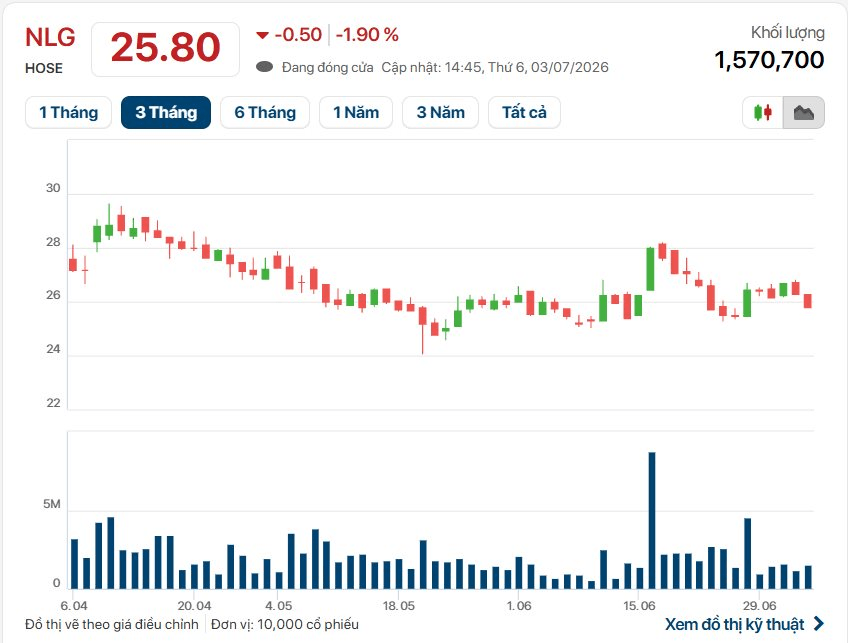Select the 1 Năm time range
This screenshot has height=643, width=848.
(x=356, y=112)
